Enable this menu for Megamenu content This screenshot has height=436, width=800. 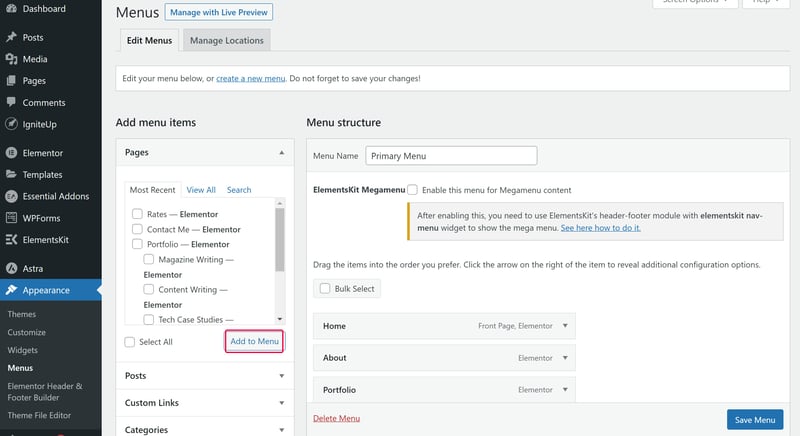(x=412, y=190)
